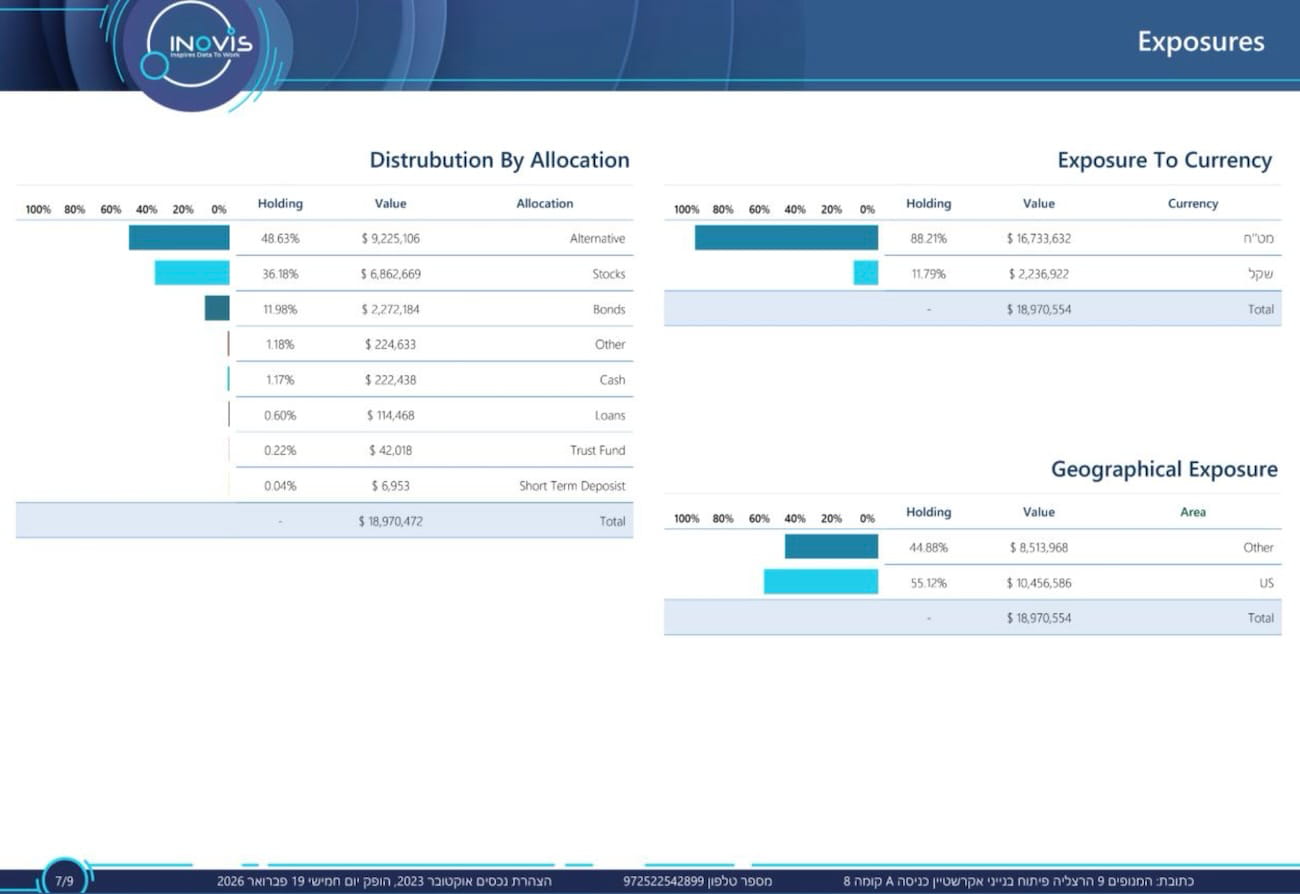Select the US geographical exposure bar
The image size is (1300, 894).
821,582
